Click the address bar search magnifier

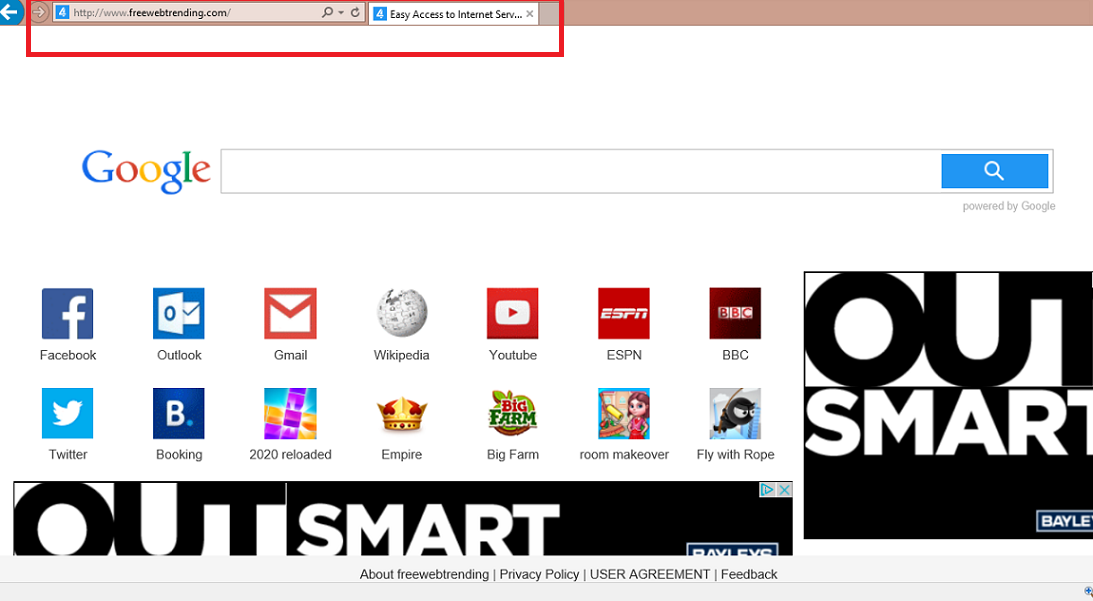(x=327, y=13)
